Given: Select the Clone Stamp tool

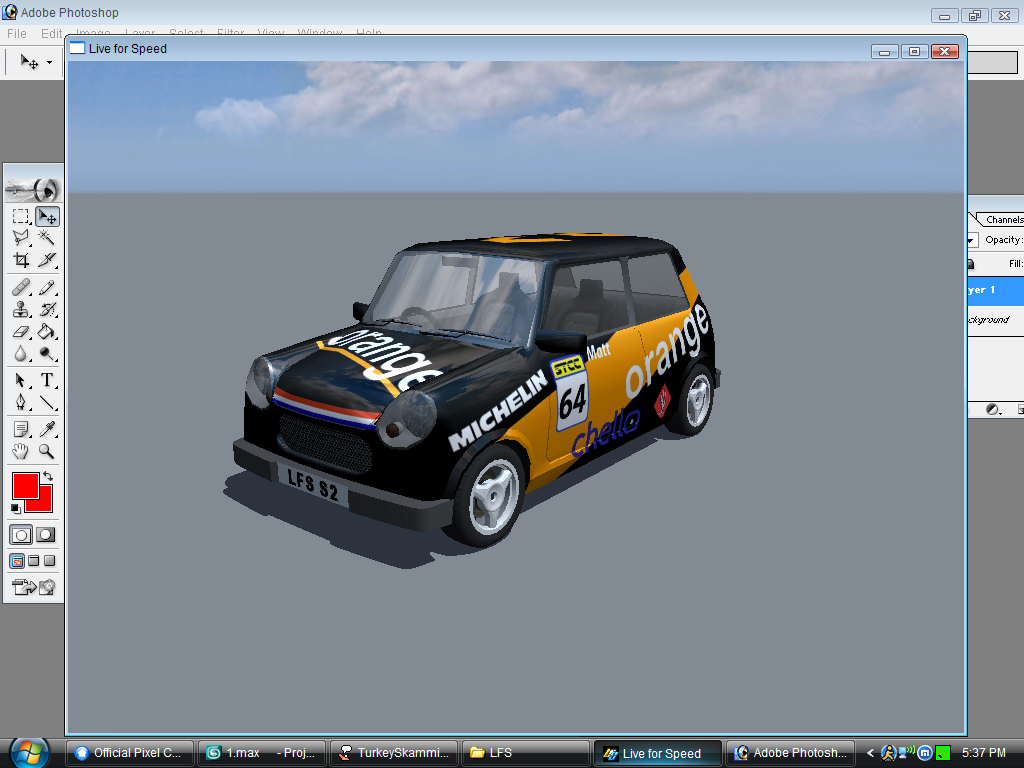Looking at the screenshot, I should pos(21,310).
